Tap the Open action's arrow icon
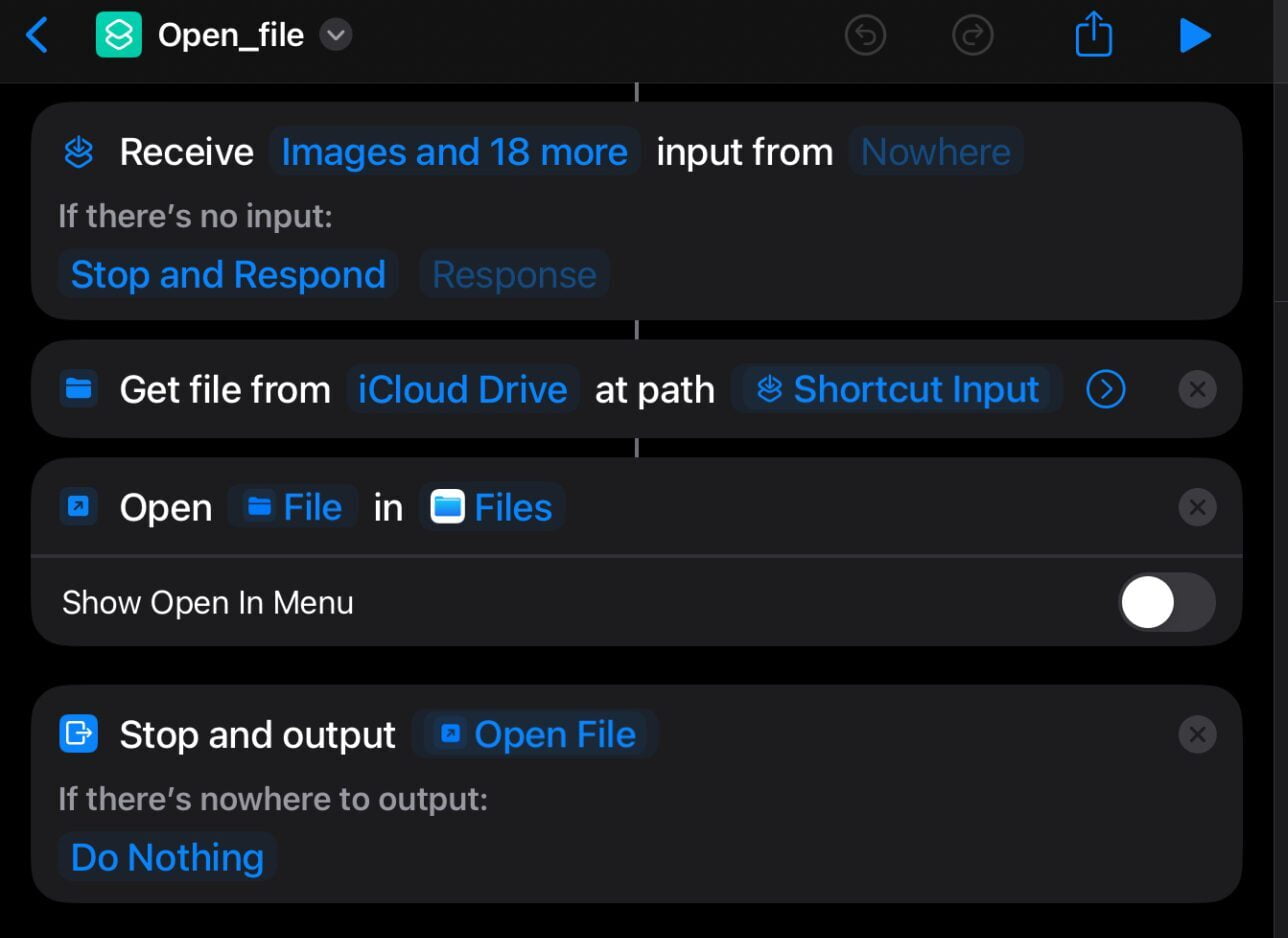The image size is (1288, 938). (x=79, y=507)
